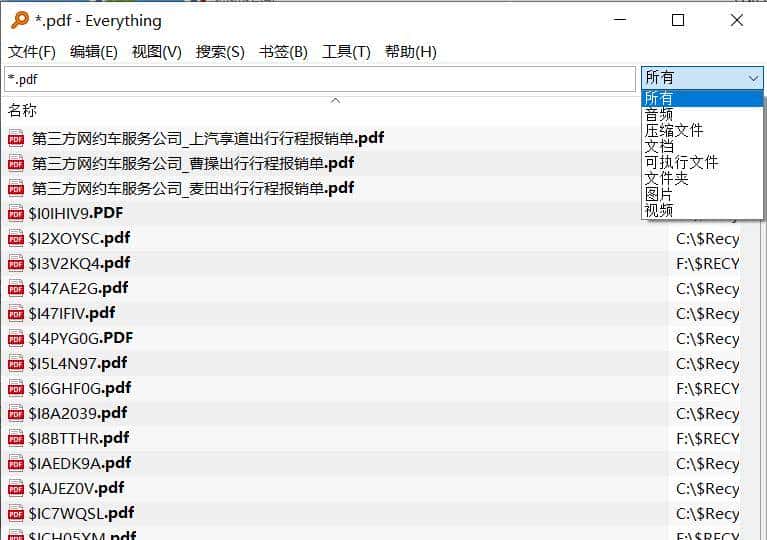Select 压缩文件 filter option
The width and height of the screenshot is (767, 540).
702,131
